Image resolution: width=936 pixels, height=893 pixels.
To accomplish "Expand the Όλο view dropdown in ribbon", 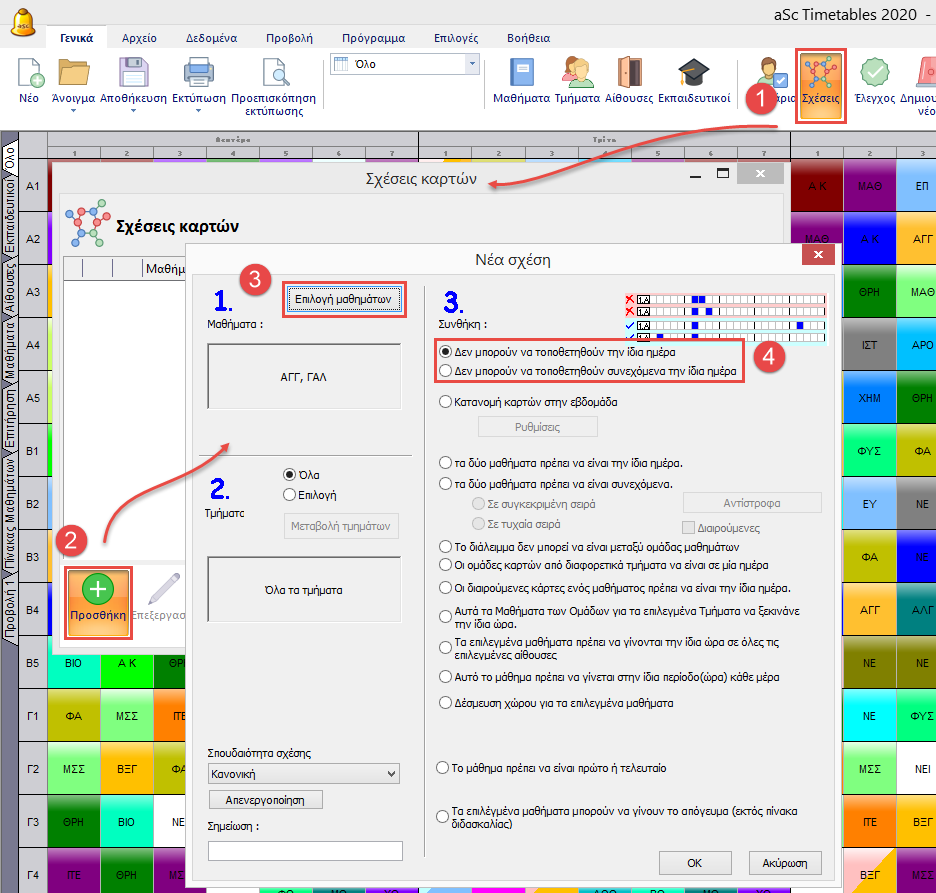I will click(x=472, y=64).
